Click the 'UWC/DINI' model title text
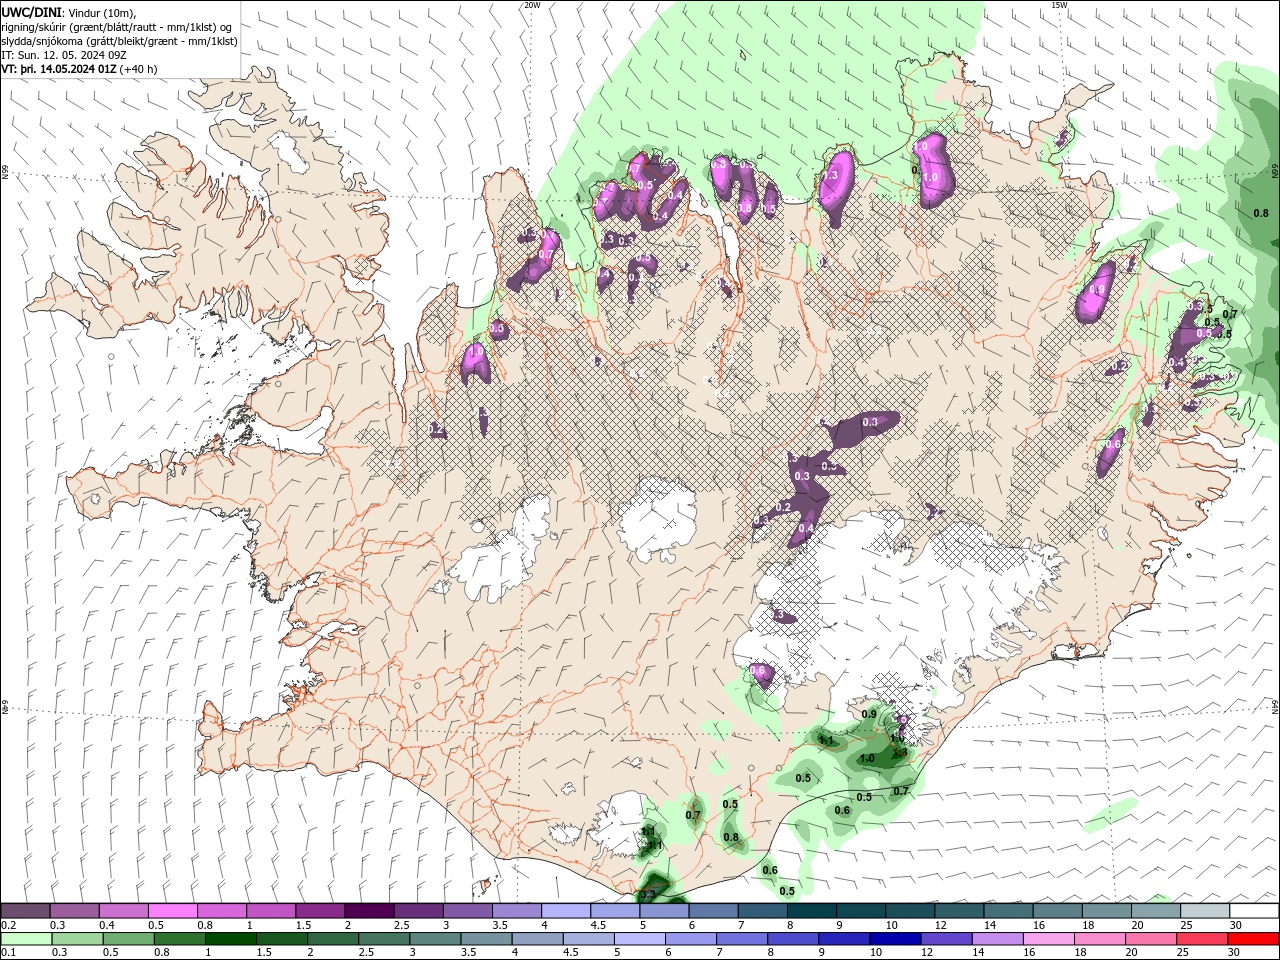 pyautogui.click(x=31, y=12)
